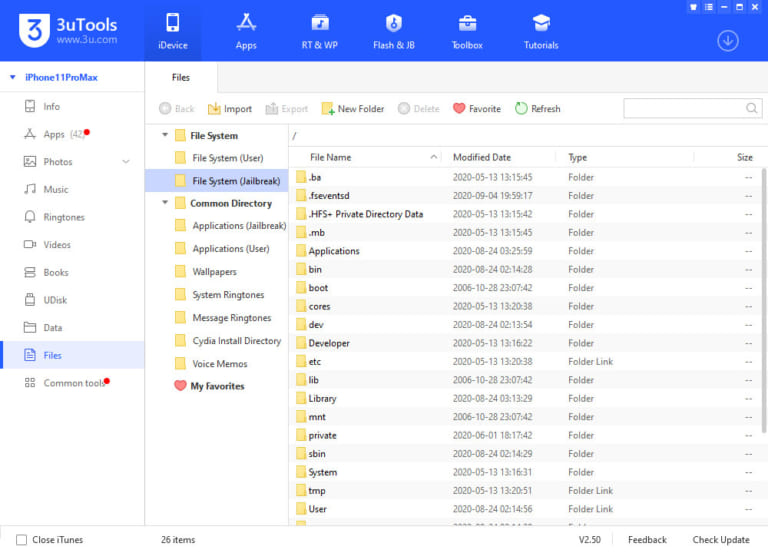Click the 3uTools logo
Image resolution: width=768 pixels, height=553 pixels.
pos(68,30)
